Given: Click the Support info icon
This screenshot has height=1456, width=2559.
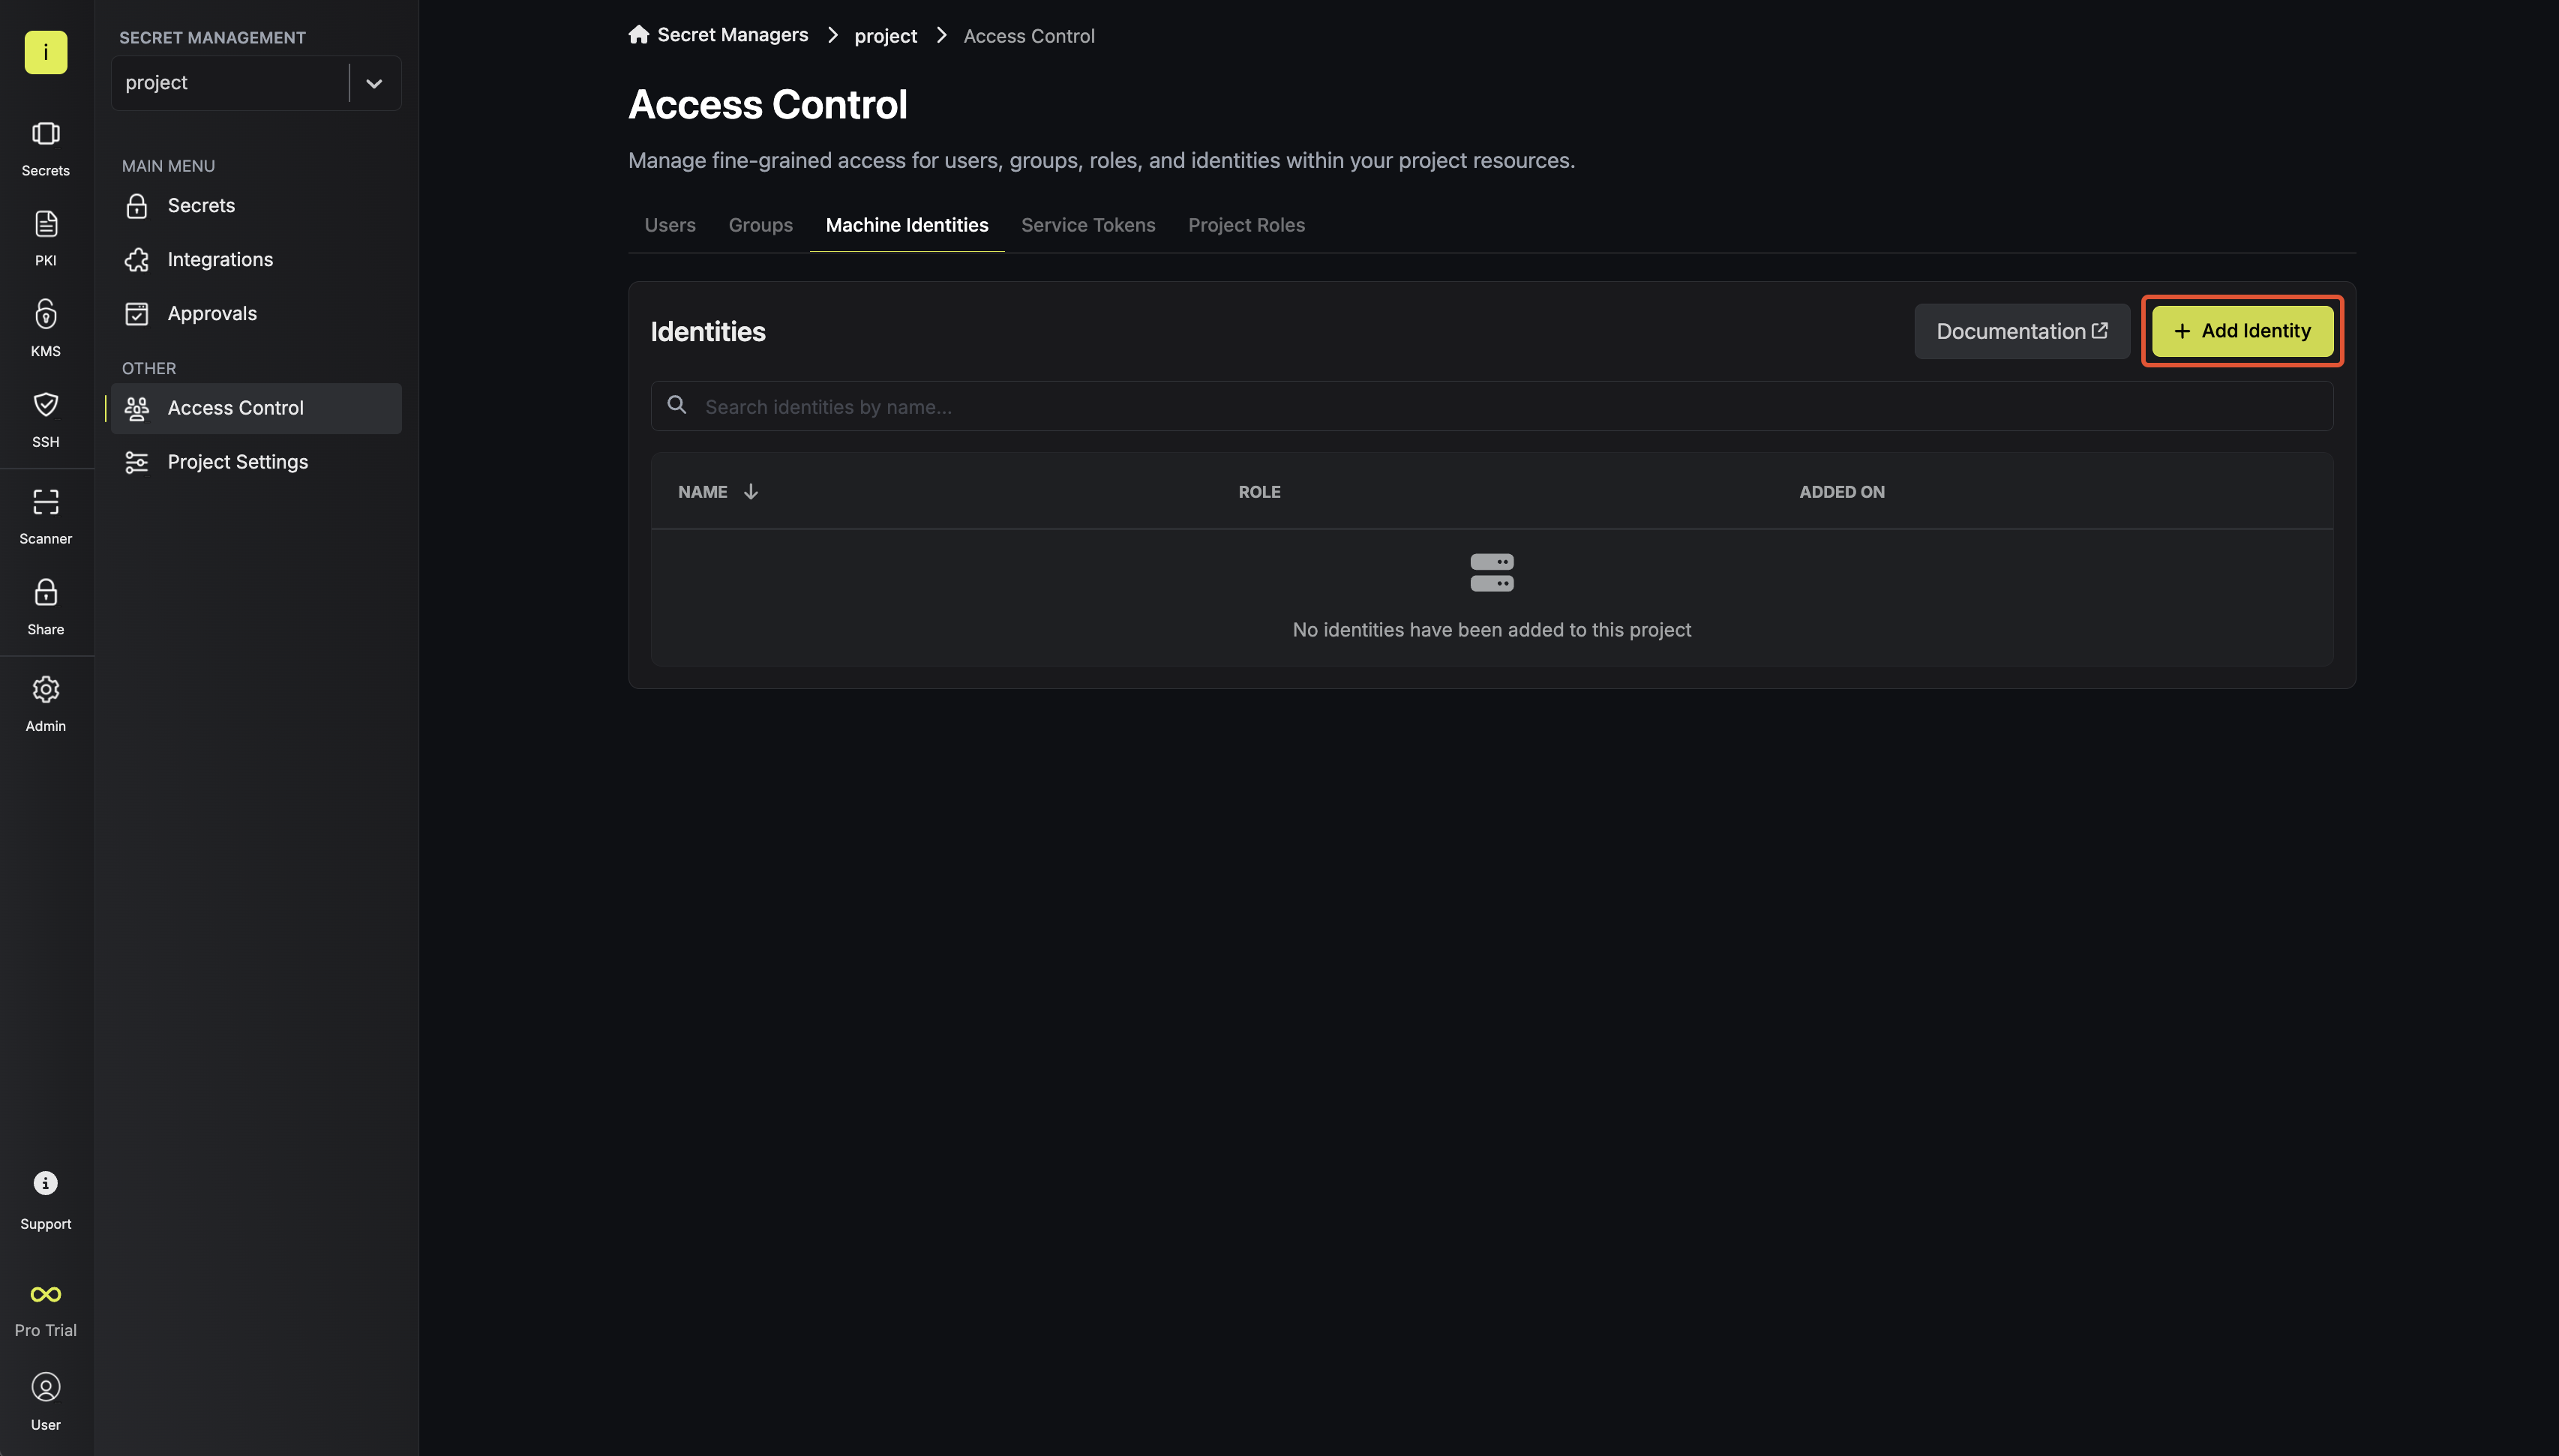Looking at the screenshot, I should pos(45,1183).
